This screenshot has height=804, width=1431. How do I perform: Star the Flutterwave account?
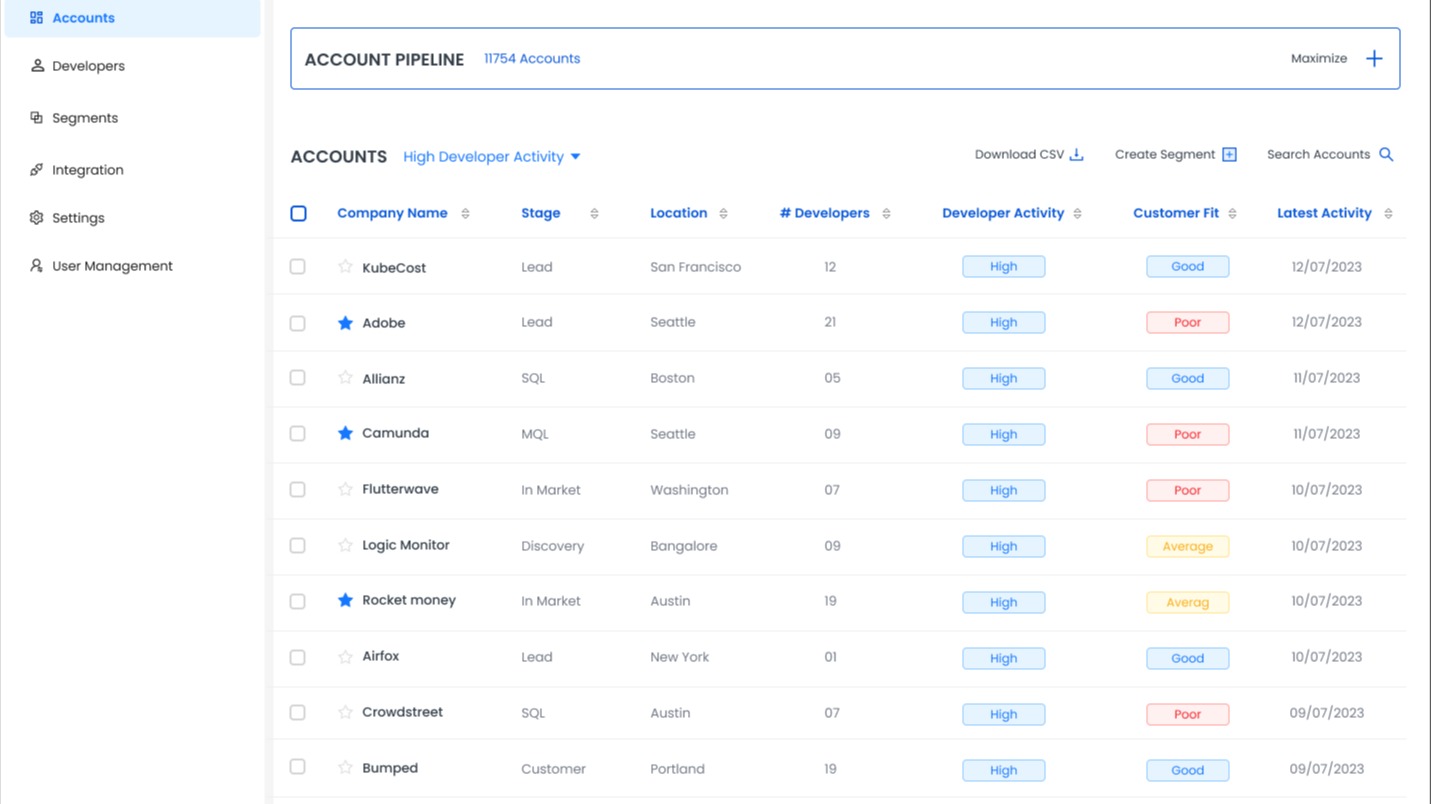[x=345, y=489]
